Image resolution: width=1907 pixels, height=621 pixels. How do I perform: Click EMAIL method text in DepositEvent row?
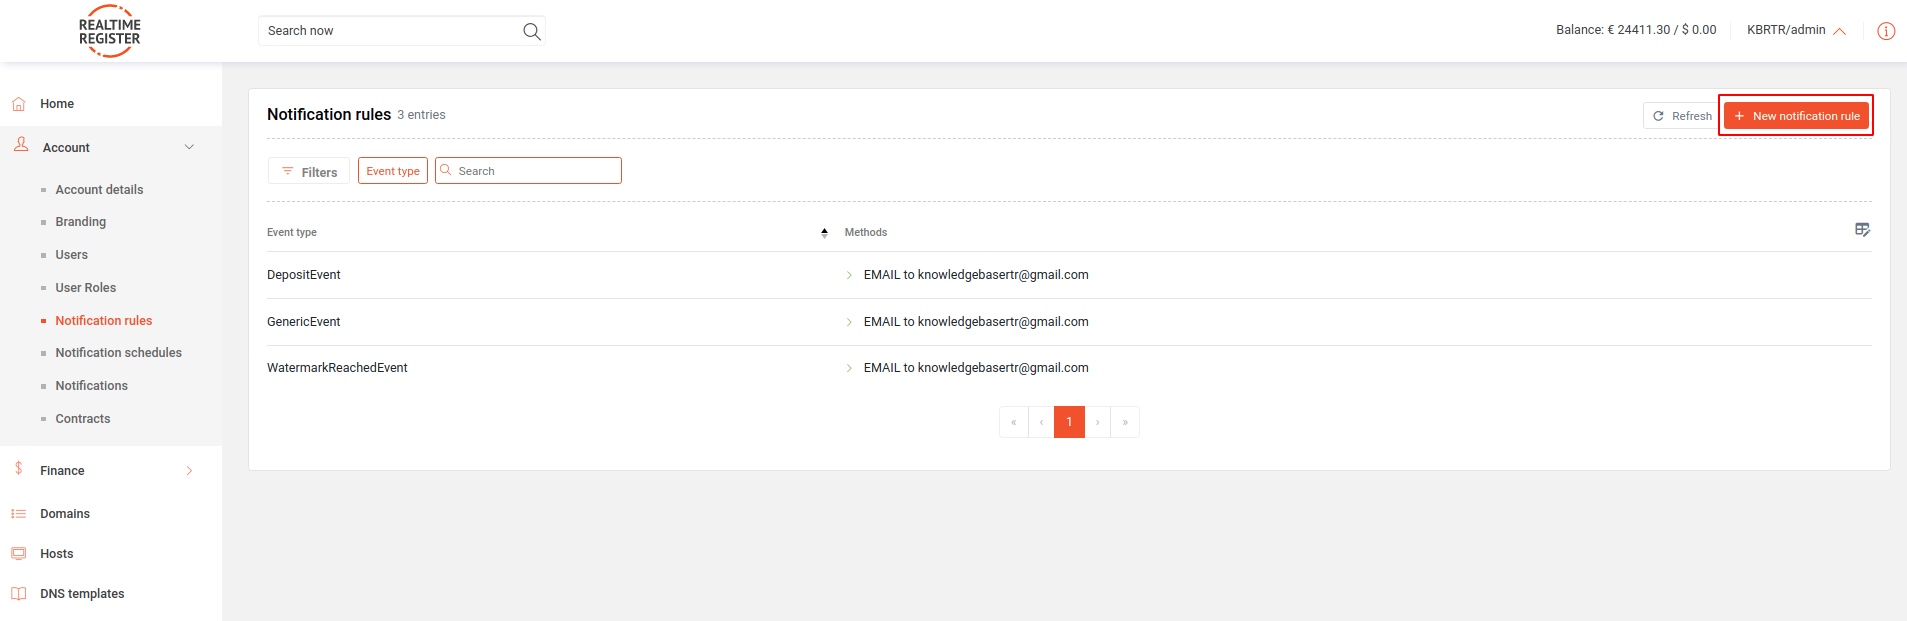(976, 275)
